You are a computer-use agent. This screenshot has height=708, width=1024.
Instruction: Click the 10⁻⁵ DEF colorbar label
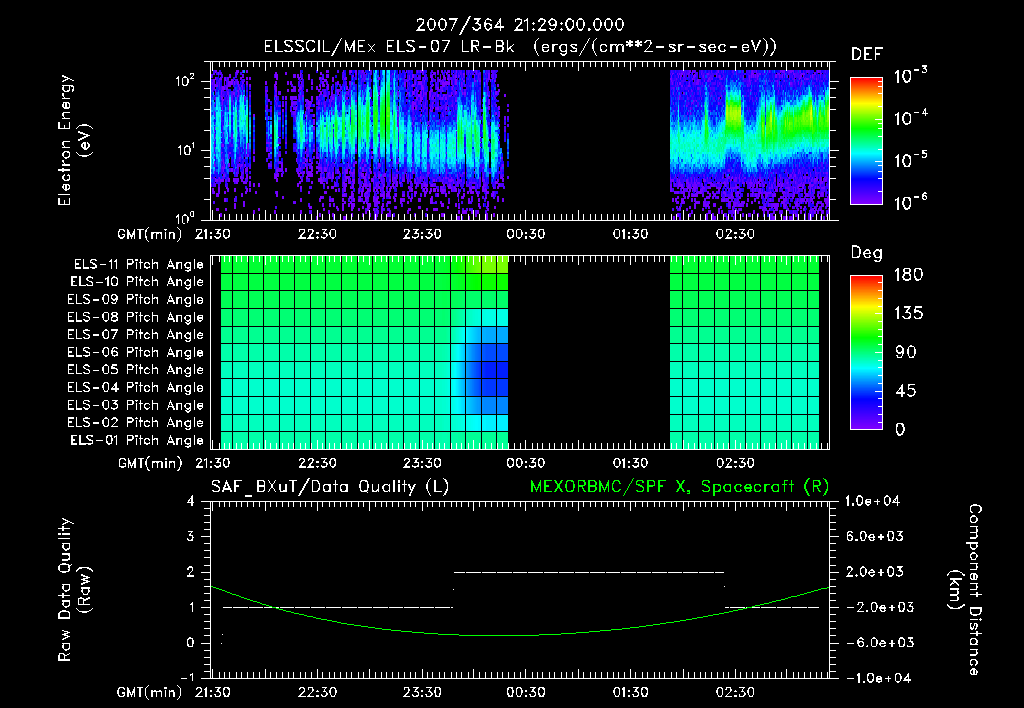pos(910,160)
